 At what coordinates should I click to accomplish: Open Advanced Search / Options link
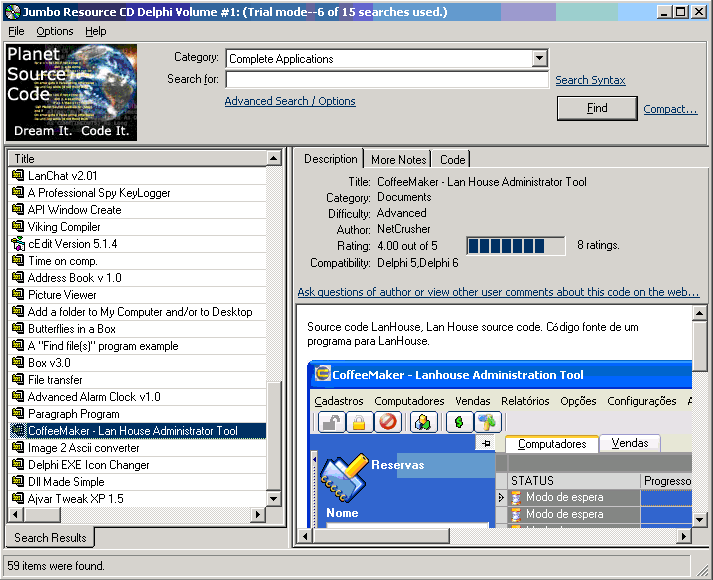click(290, 101)
